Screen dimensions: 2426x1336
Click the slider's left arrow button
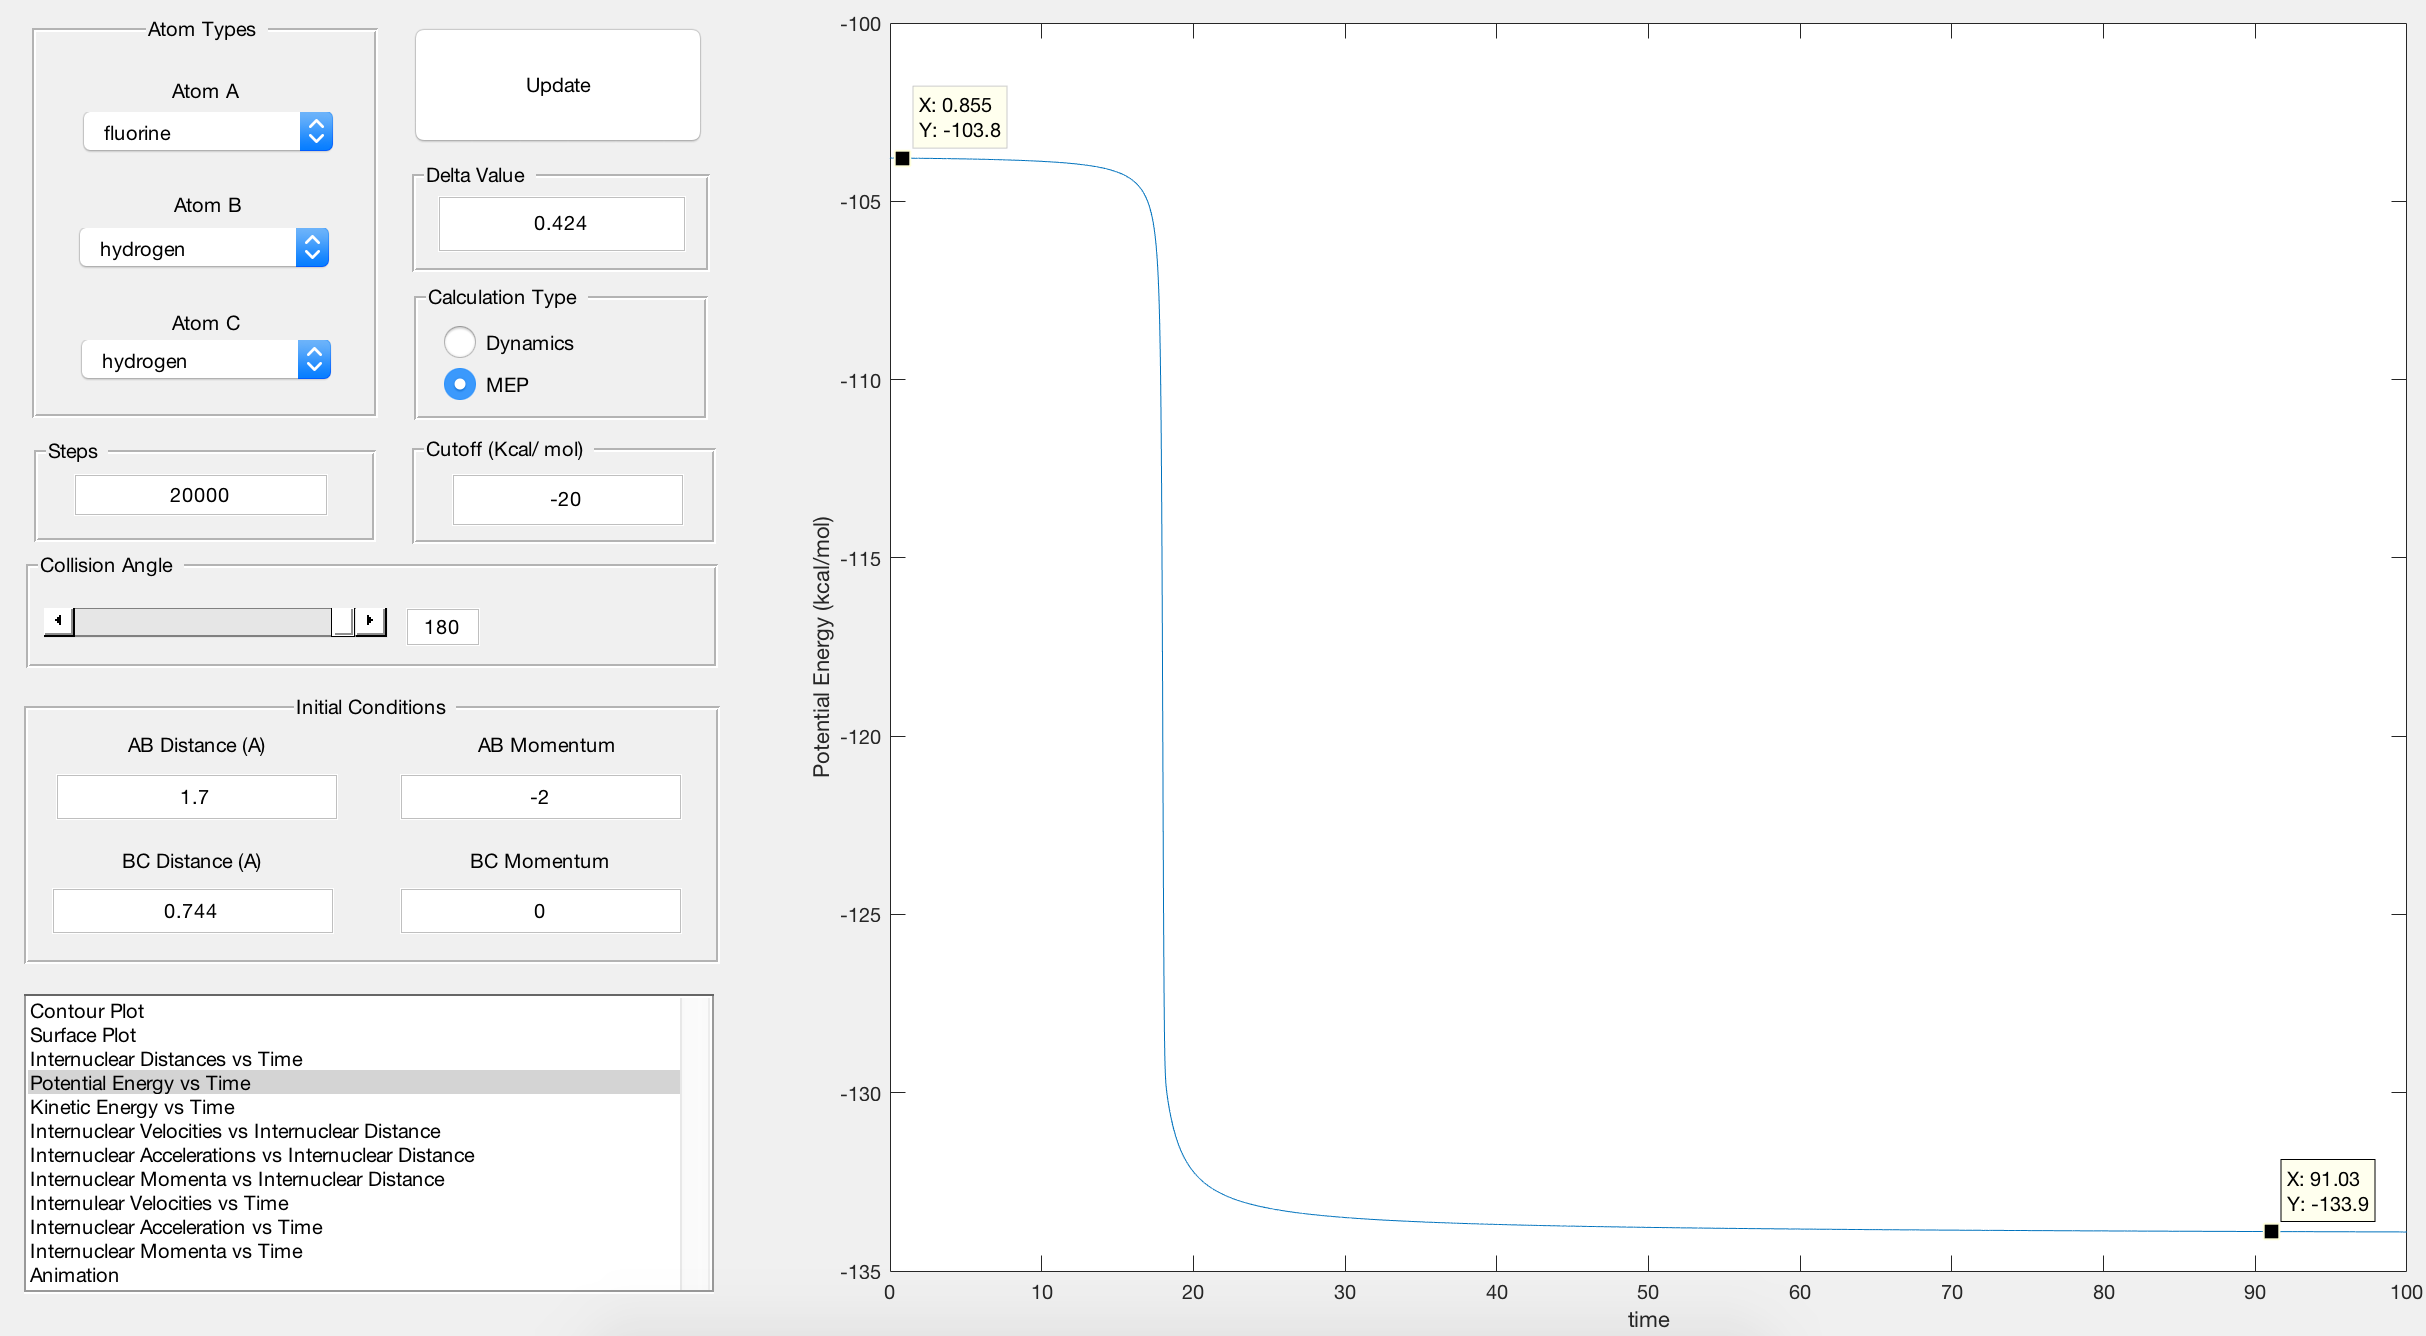click(58, 621)
